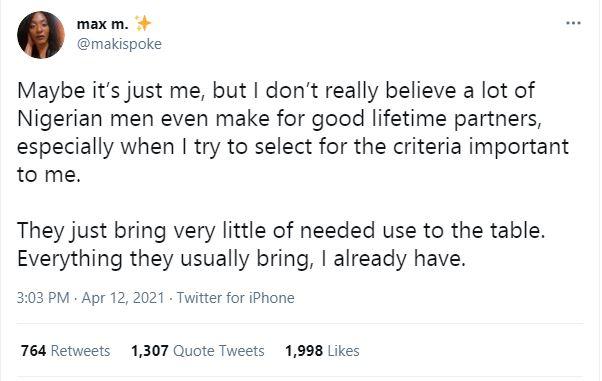Viewport: 602px width, 381px height.
Task: Click the line 'They just bring very little'
Action: click(281, 231)
